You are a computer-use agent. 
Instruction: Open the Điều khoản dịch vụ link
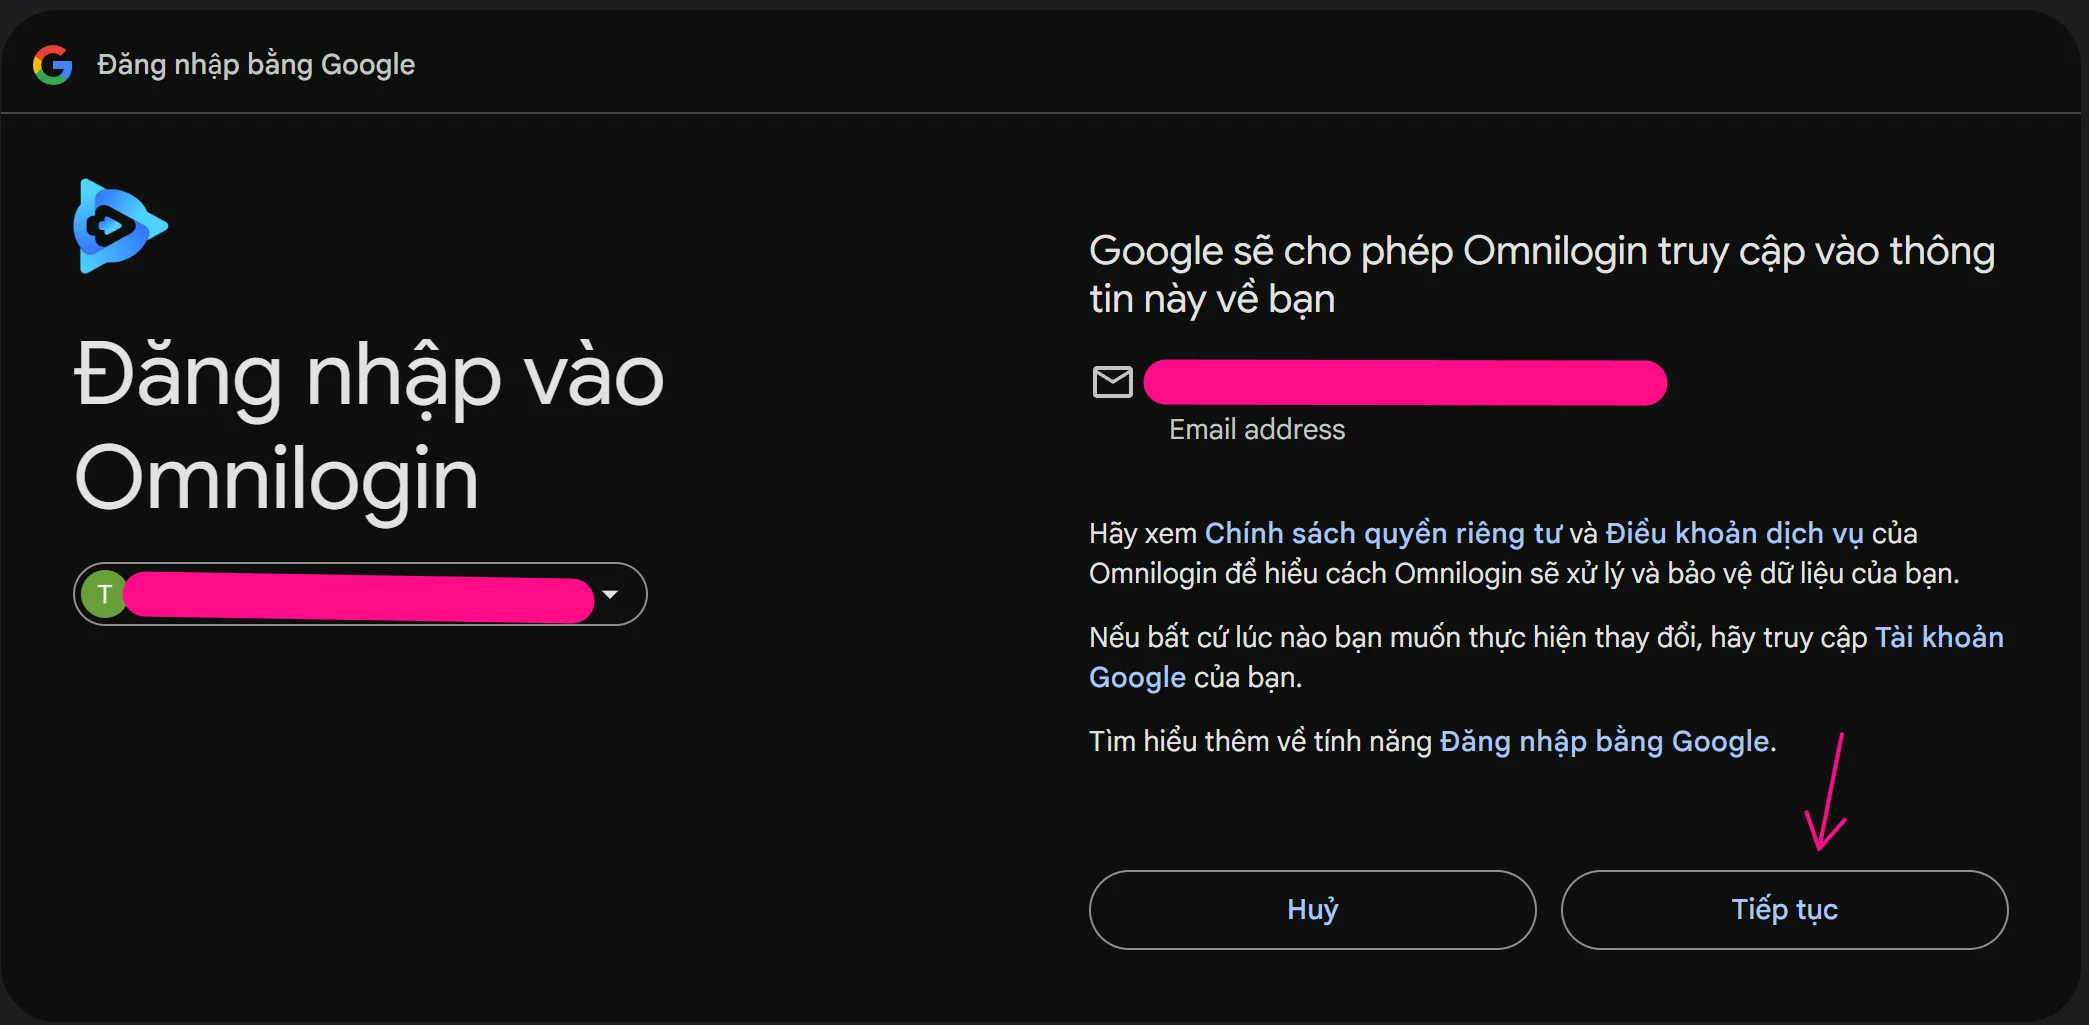[x=1734, y=534]
